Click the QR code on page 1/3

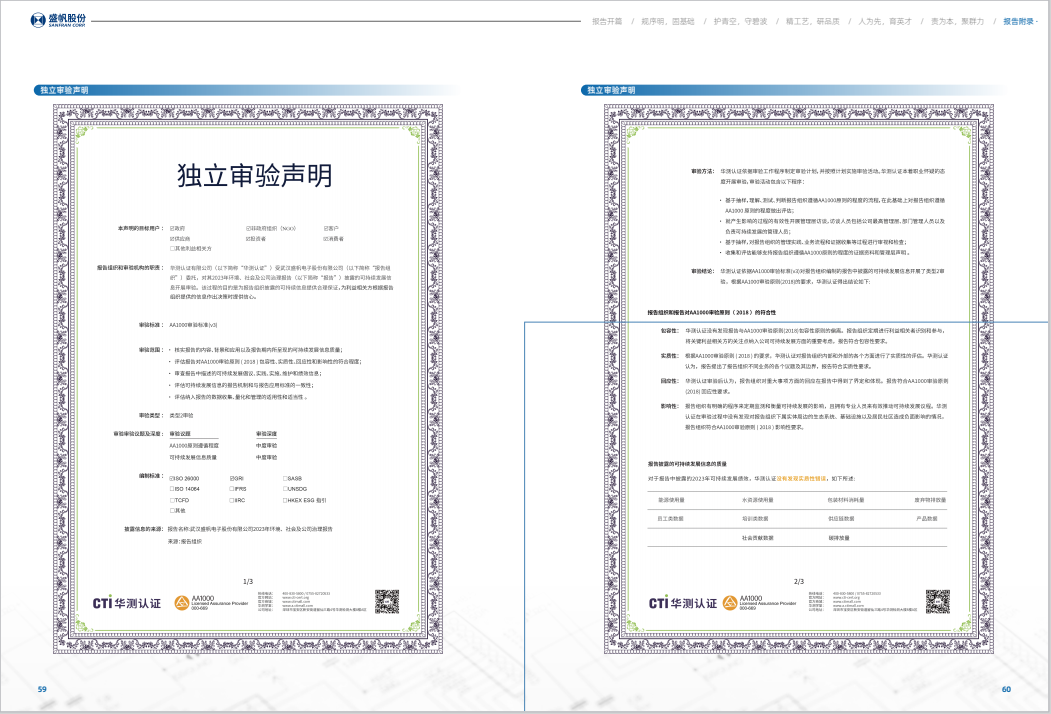click(x=387, y=600)
